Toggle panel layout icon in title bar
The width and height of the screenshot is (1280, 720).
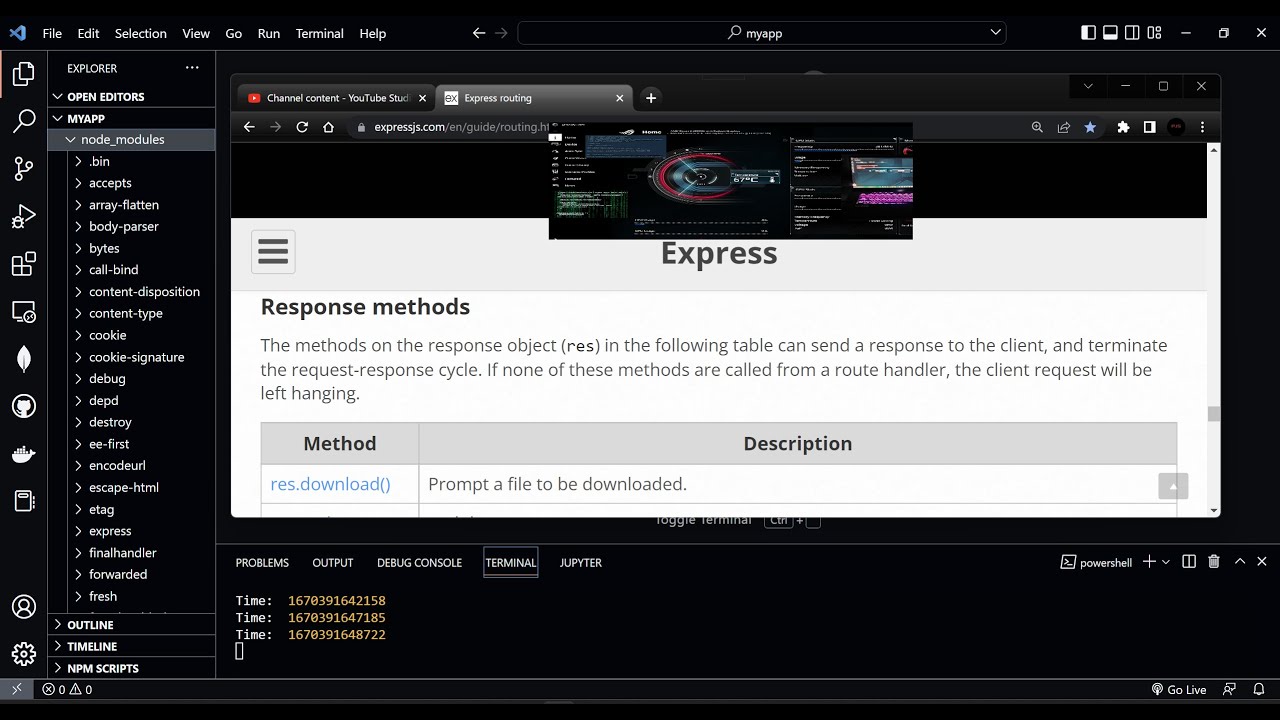1110,33
